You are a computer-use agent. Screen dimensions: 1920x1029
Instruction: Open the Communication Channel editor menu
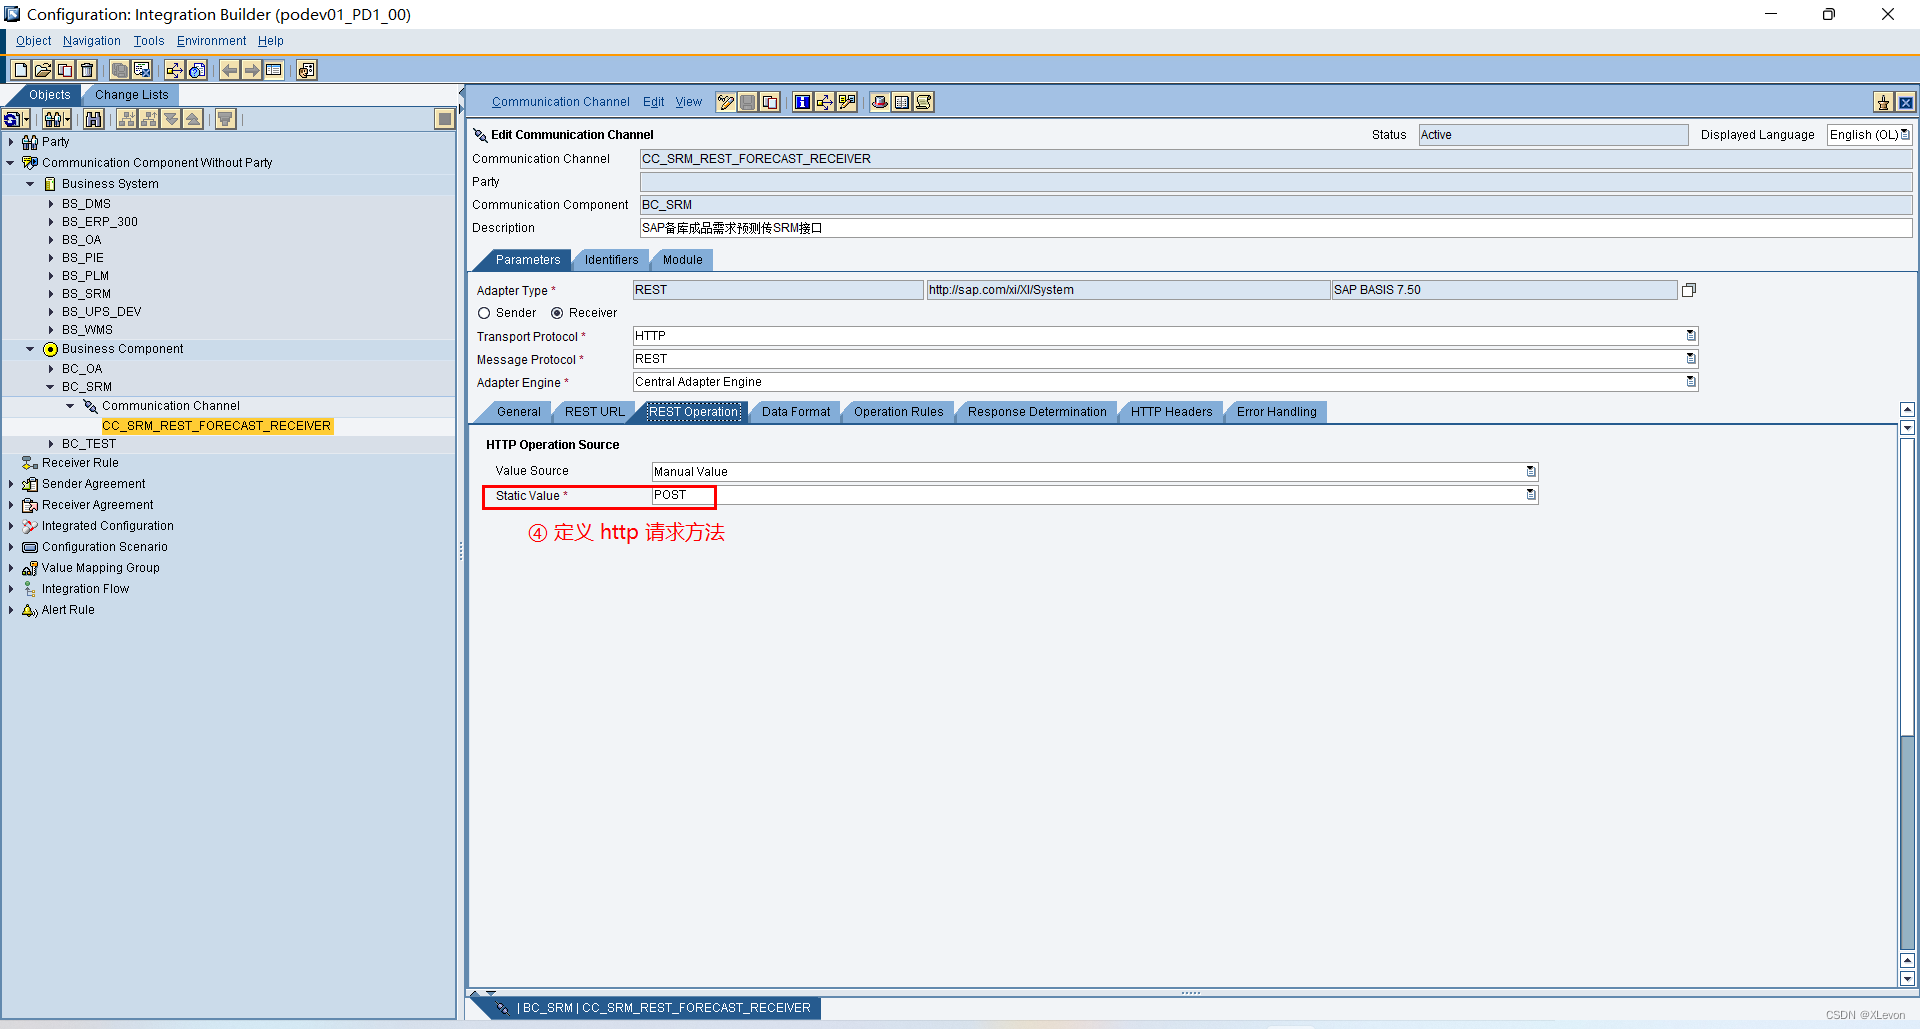click(560, 102)
